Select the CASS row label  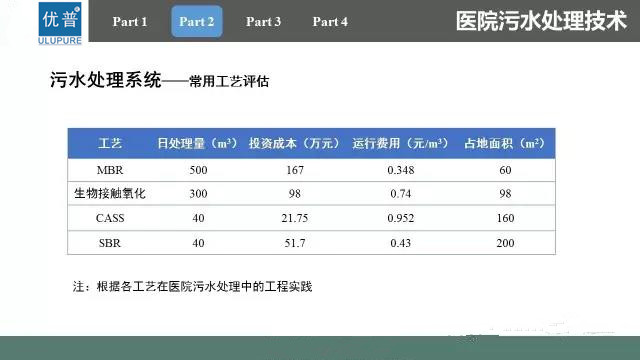click(110, 218)
